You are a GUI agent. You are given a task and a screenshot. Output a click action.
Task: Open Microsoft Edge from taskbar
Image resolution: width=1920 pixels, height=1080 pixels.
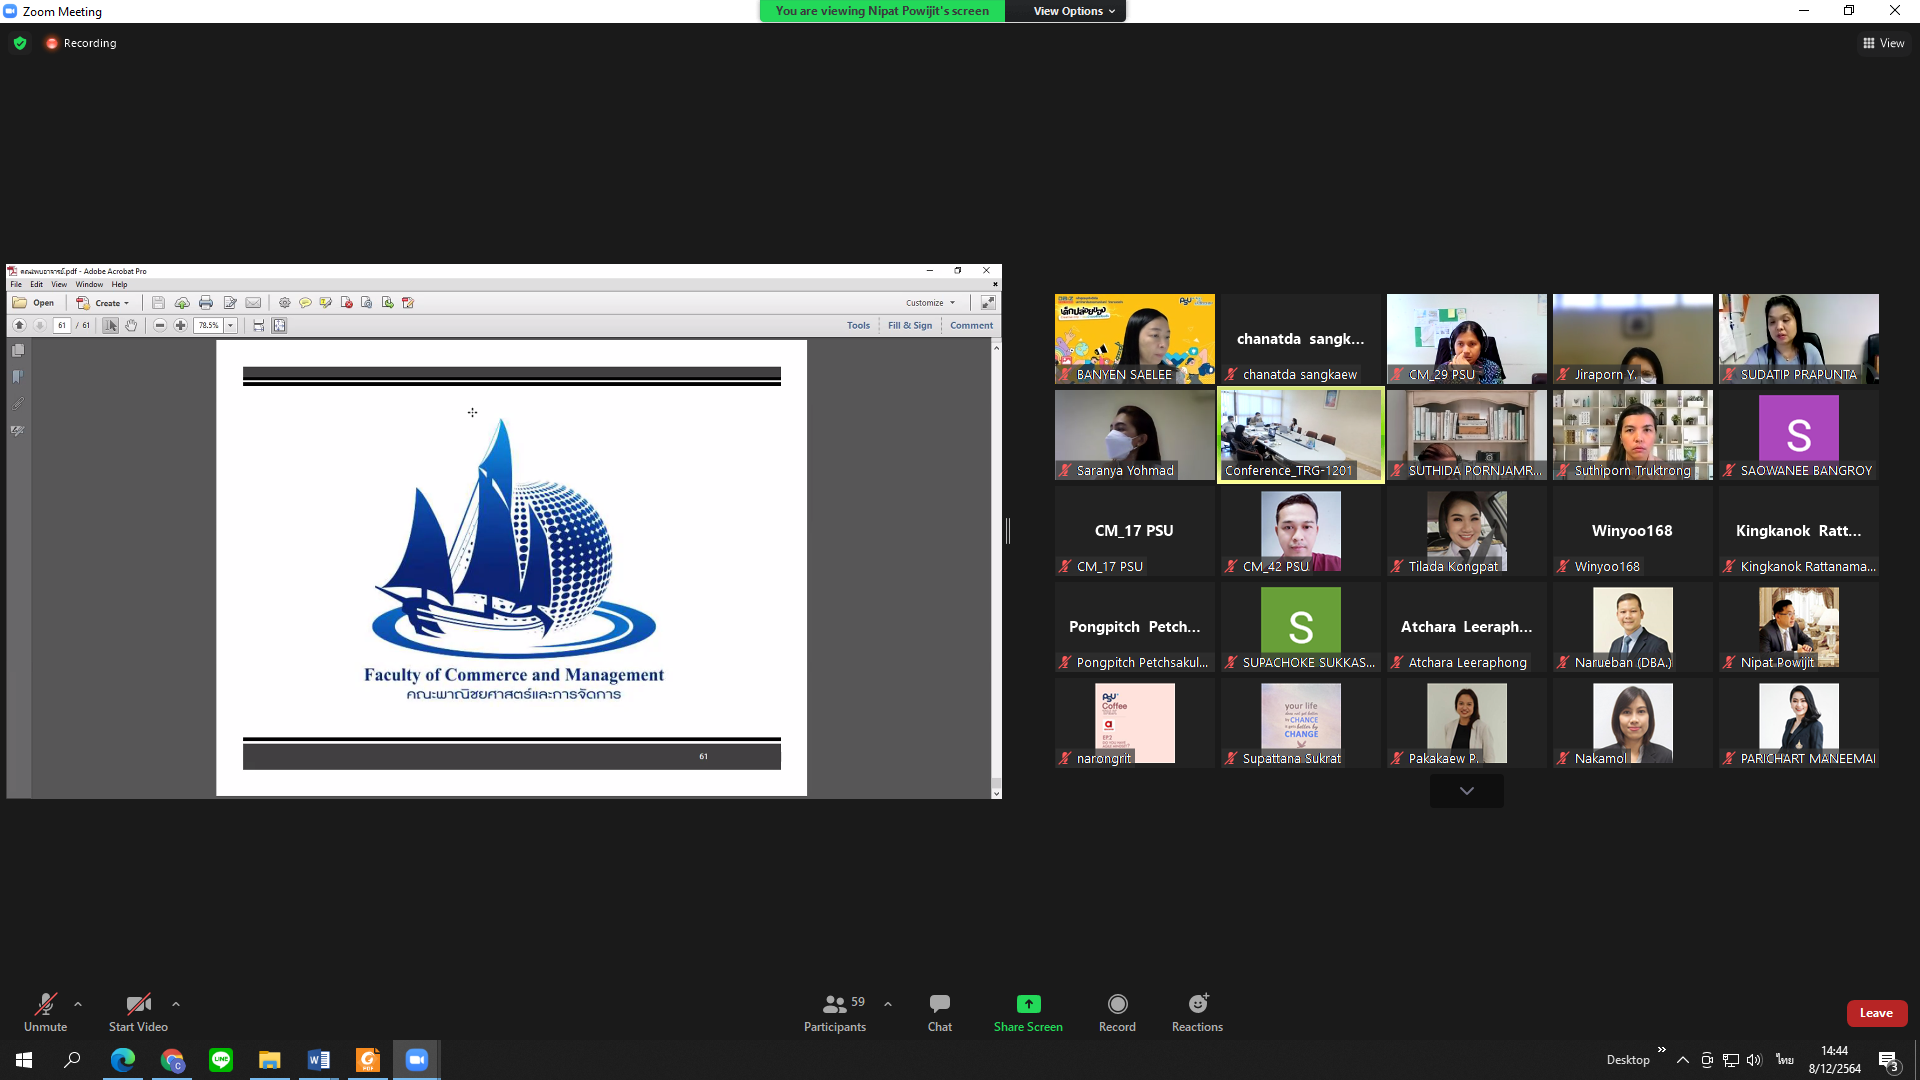(123, 1060)
